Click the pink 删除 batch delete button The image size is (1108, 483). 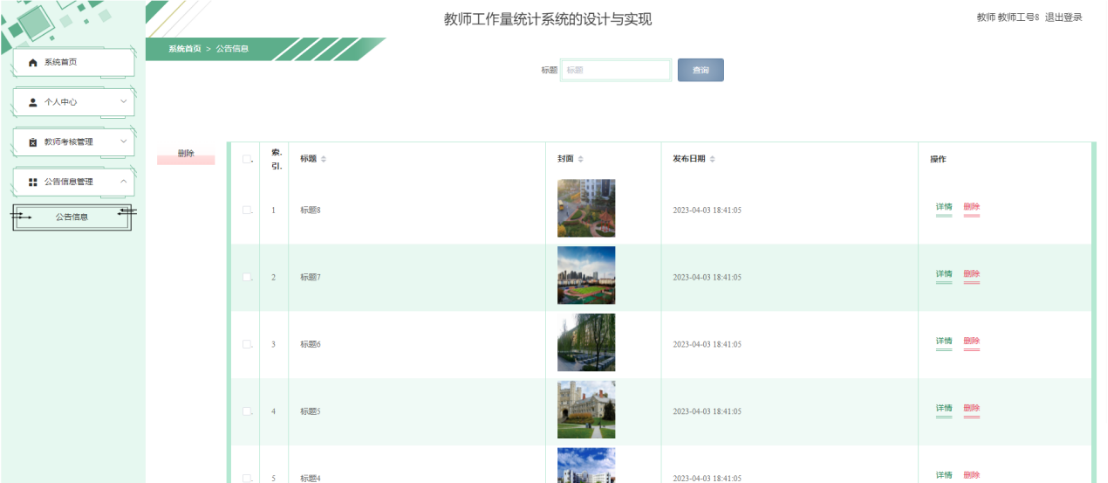[x=186, y=156]
